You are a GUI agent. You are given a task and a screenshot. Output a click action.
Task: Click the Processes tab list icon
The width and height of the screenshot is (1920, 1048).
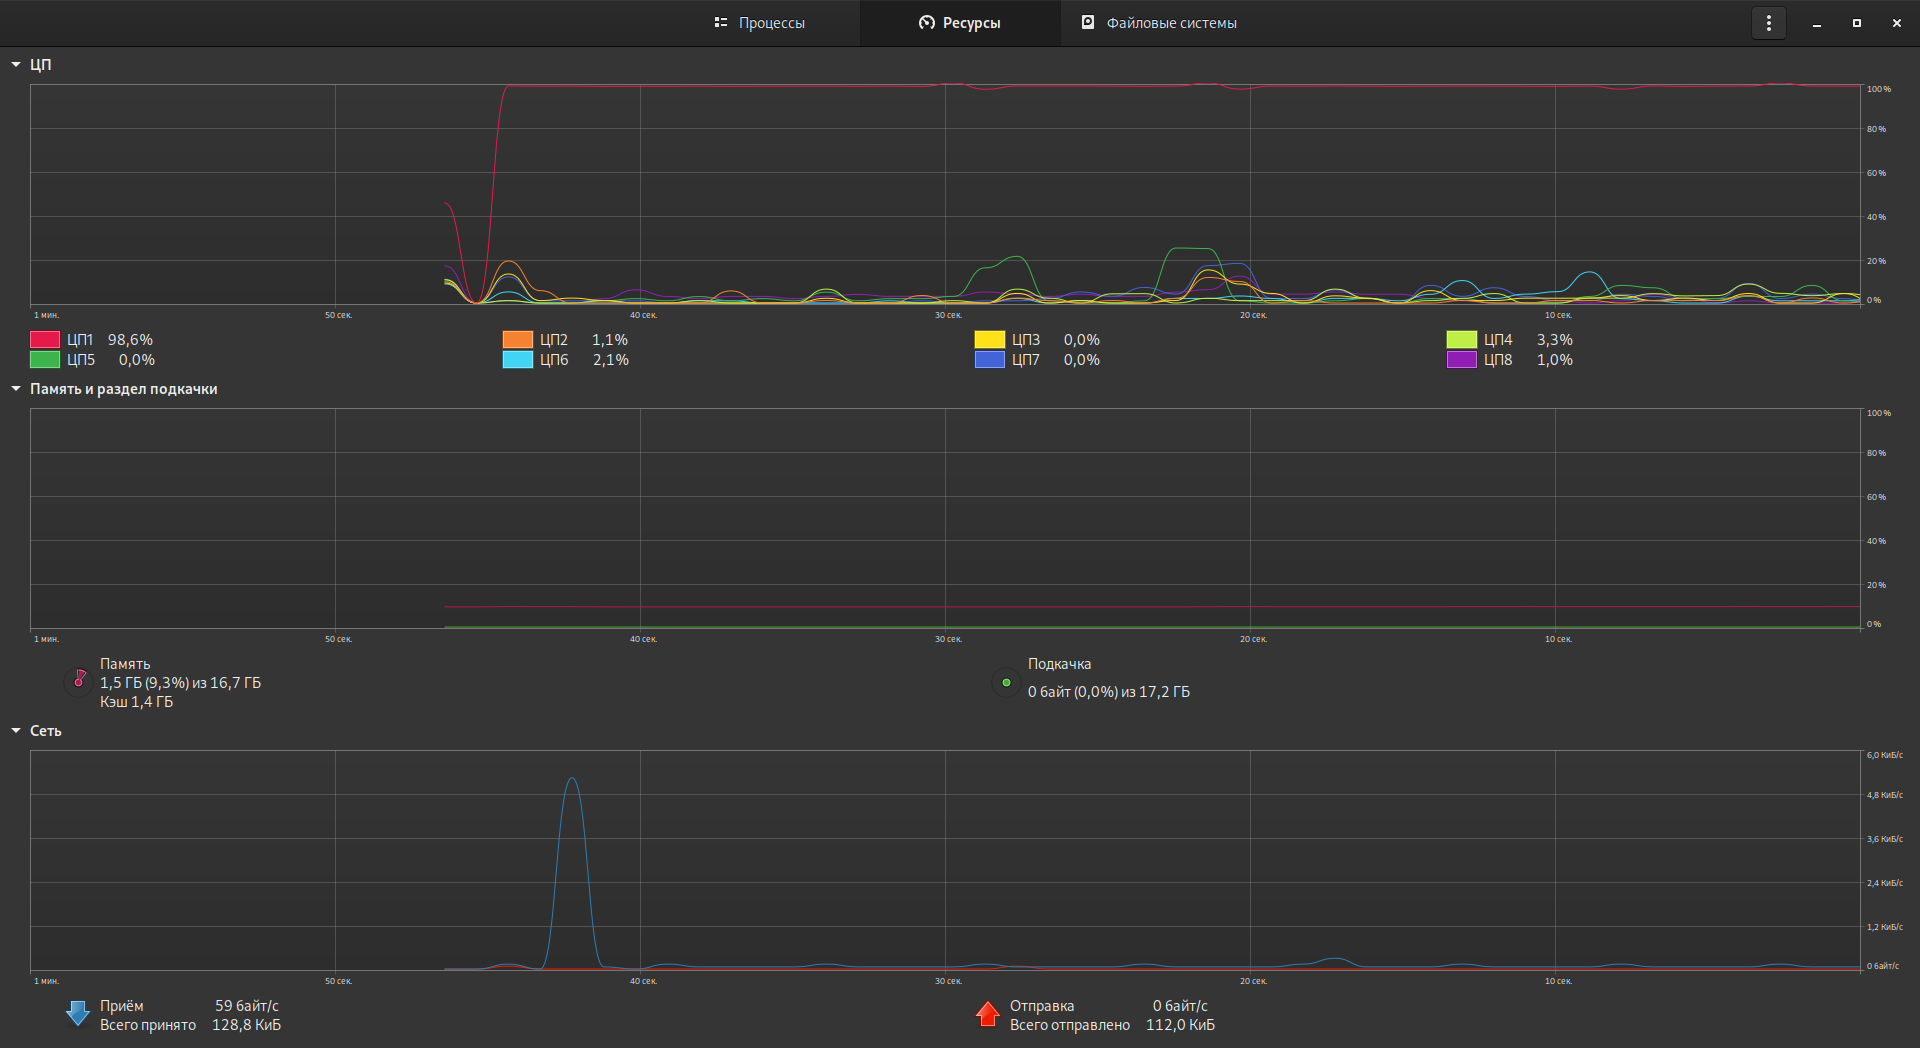[720, 22]
